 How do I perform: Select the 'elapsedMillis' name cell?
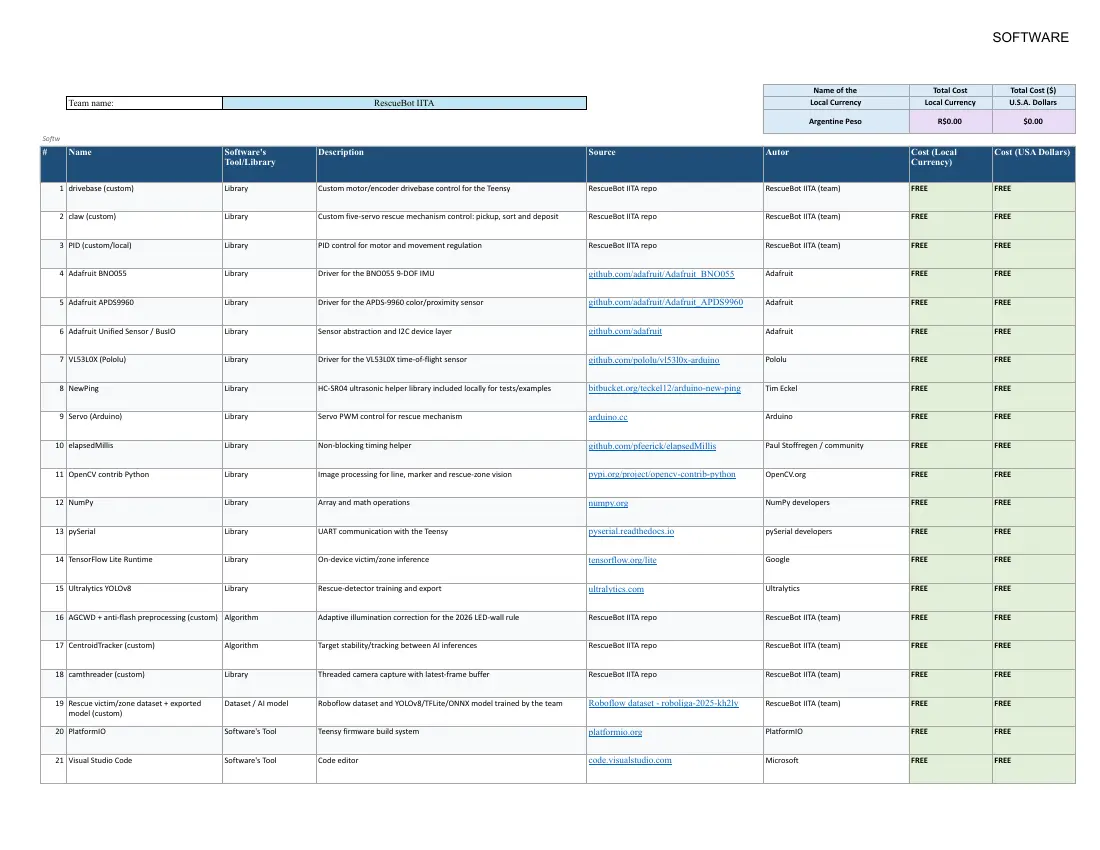tap(145, 454)
